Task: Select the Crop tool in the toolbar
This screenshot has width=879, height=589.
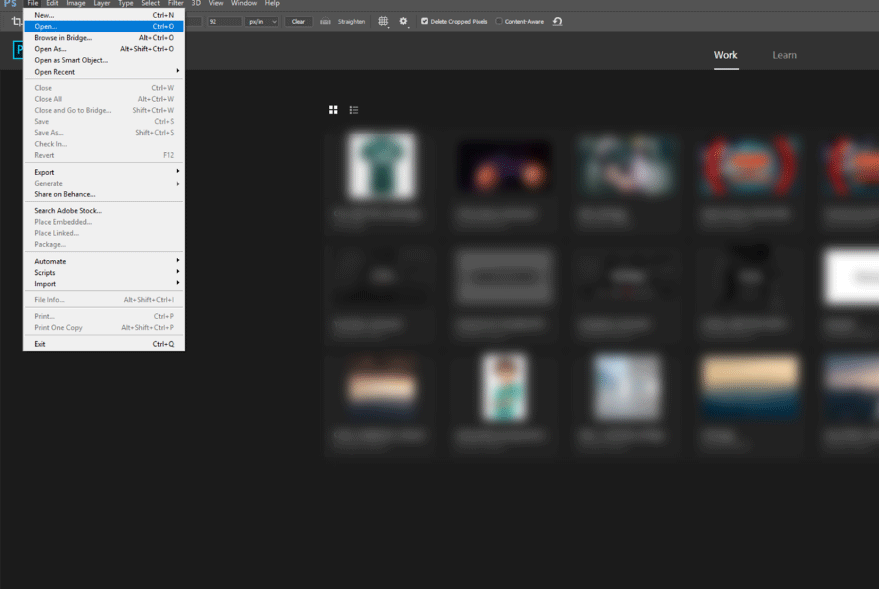Action: [14, 21]
